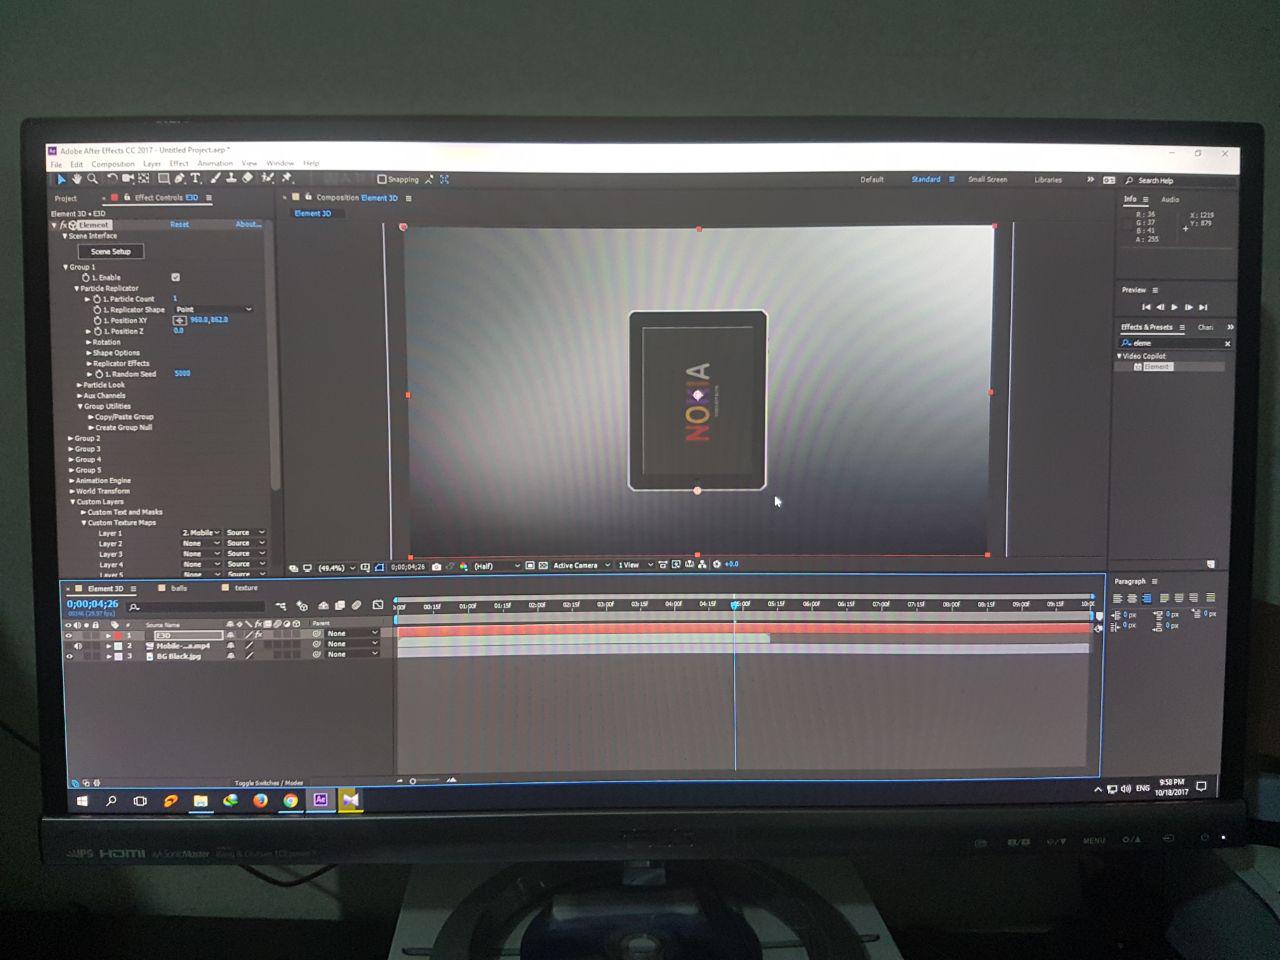Expand the Group 2 section

click(x=70, y=438)
